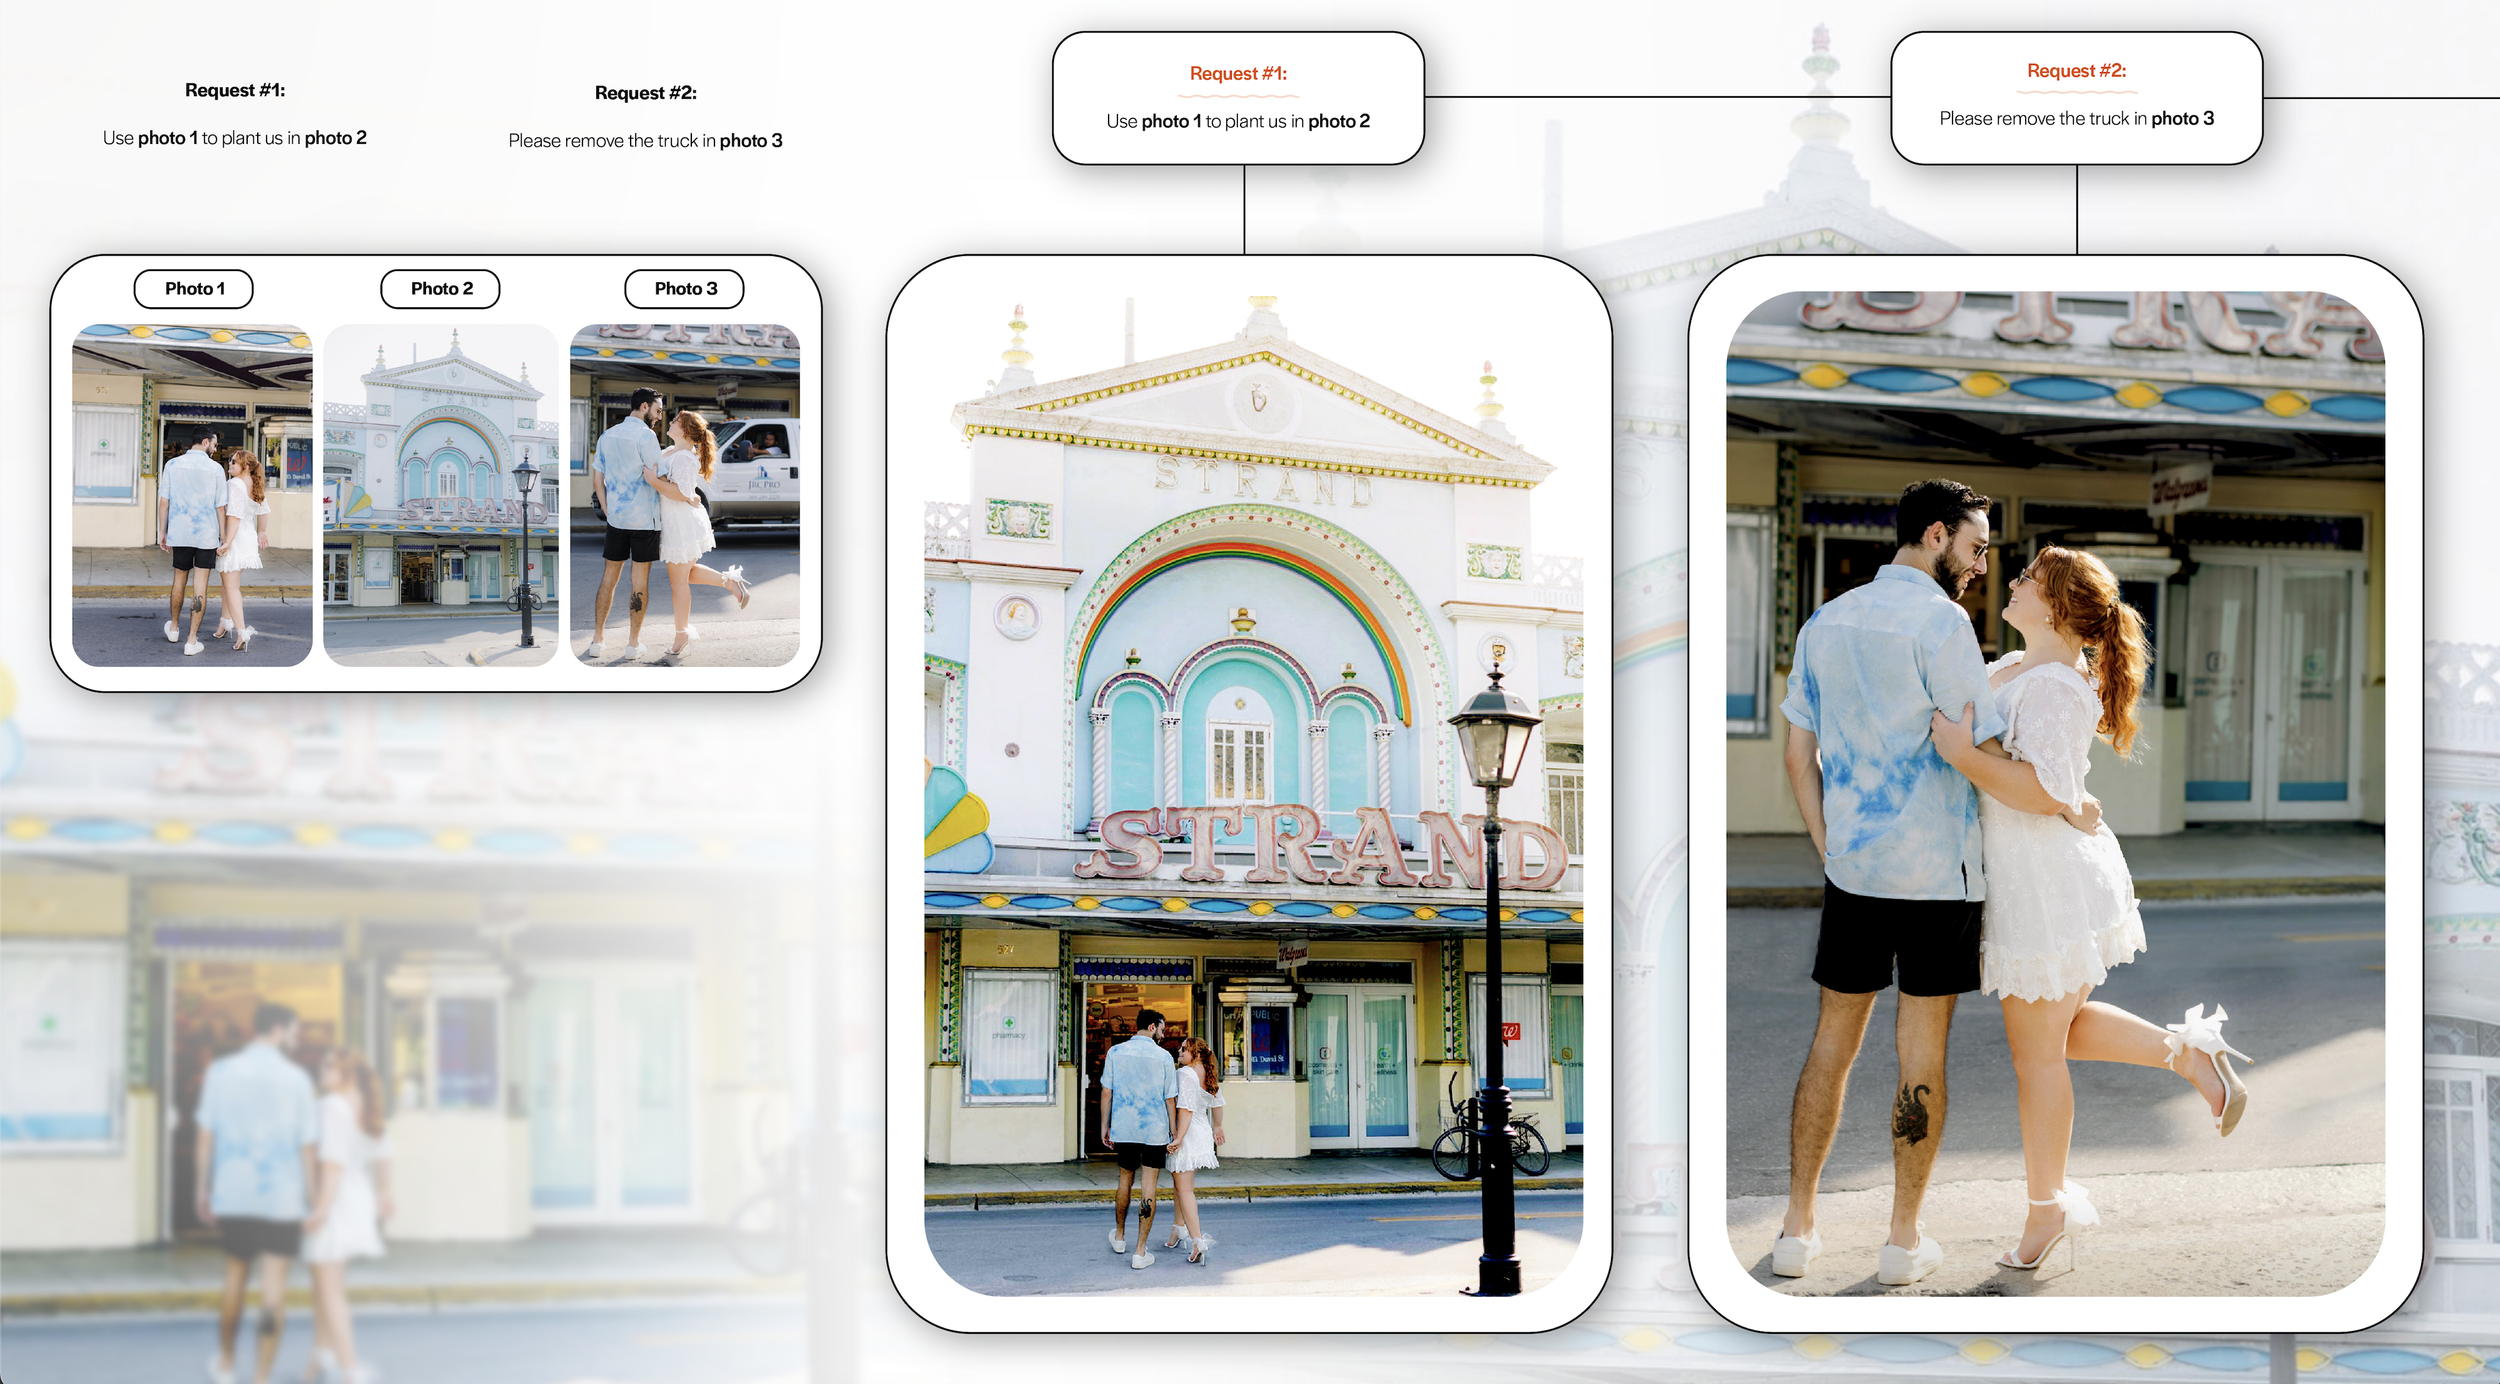Open the Photo 2 Strand building thumbnail
The width and height of the screenshot is (2500, 1384).
[x=440, y=495]
